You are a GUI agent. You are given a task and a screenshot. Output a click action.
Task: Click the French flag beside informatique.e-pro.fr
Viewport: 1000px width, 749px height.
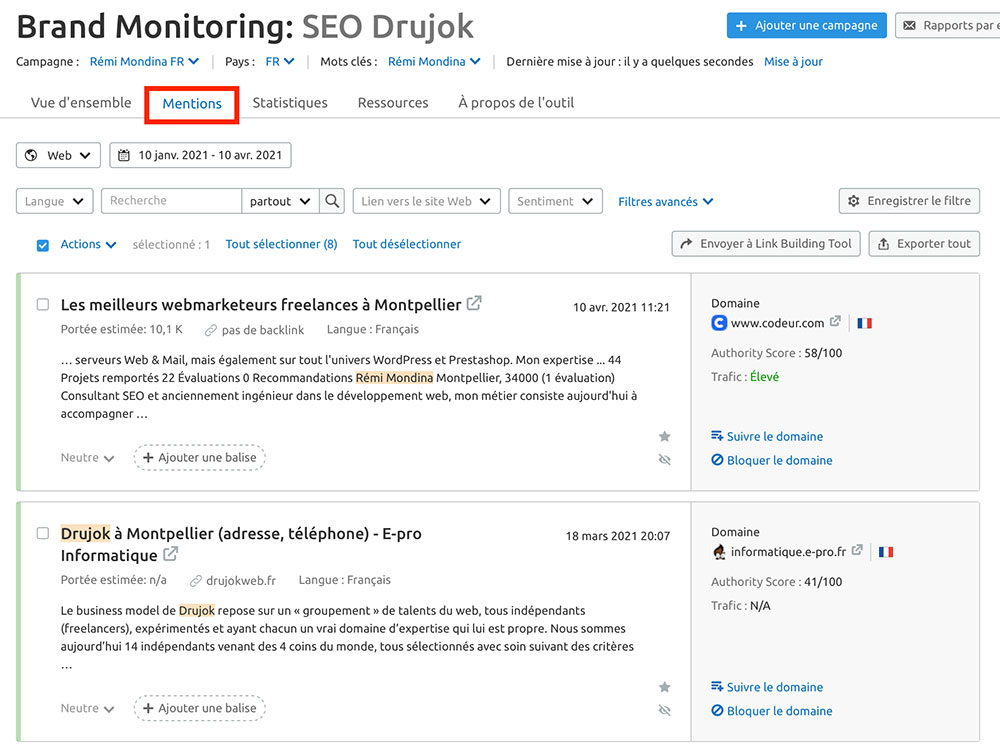[x=886, y=552]
